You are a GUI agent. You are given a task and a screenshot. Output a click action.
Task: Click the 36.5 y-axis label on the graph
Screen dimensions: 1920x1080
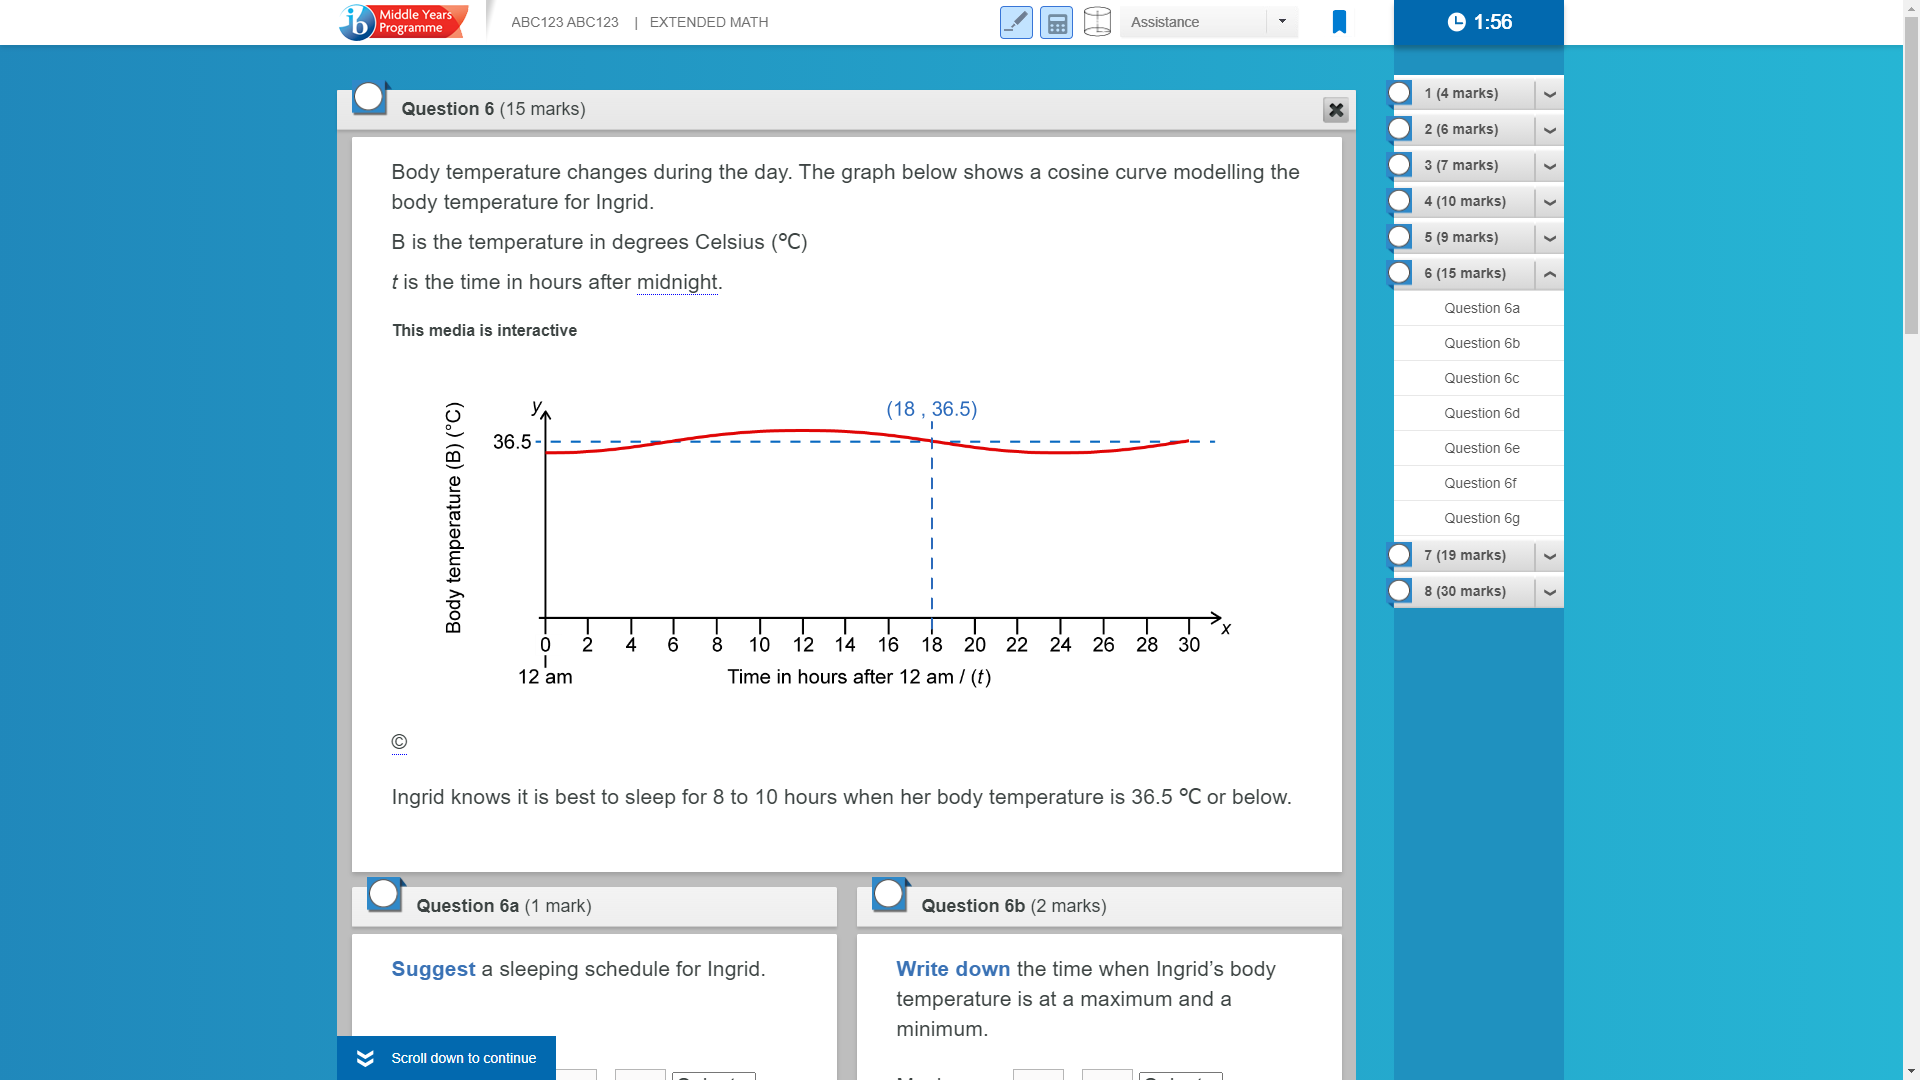(512, 442)
